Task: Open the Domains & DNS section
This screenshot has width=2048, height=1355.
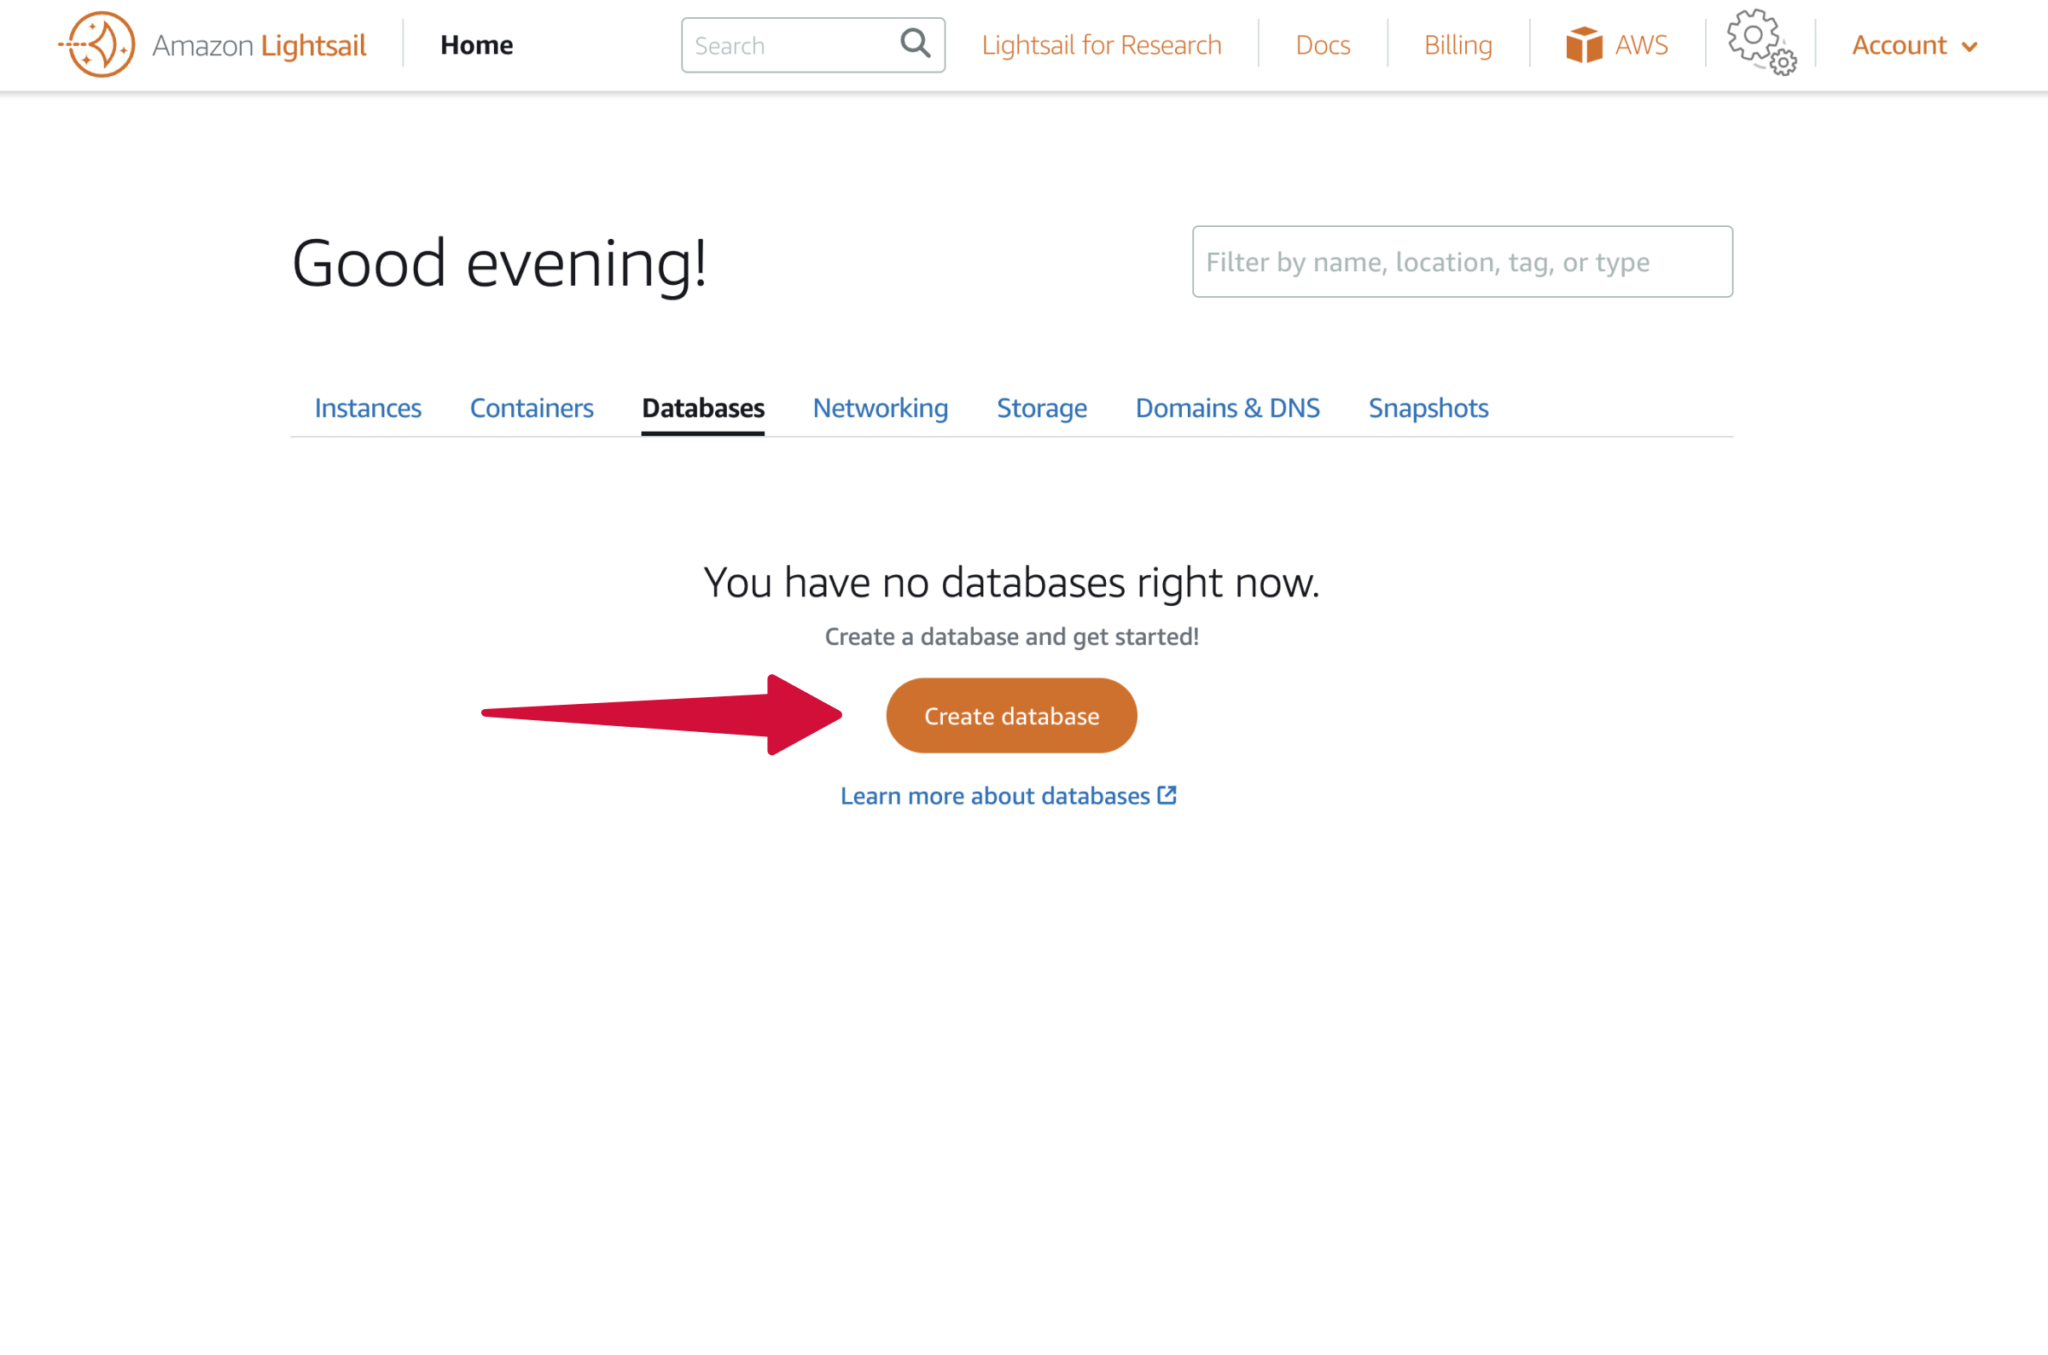Action: [x=1227, y=408]
